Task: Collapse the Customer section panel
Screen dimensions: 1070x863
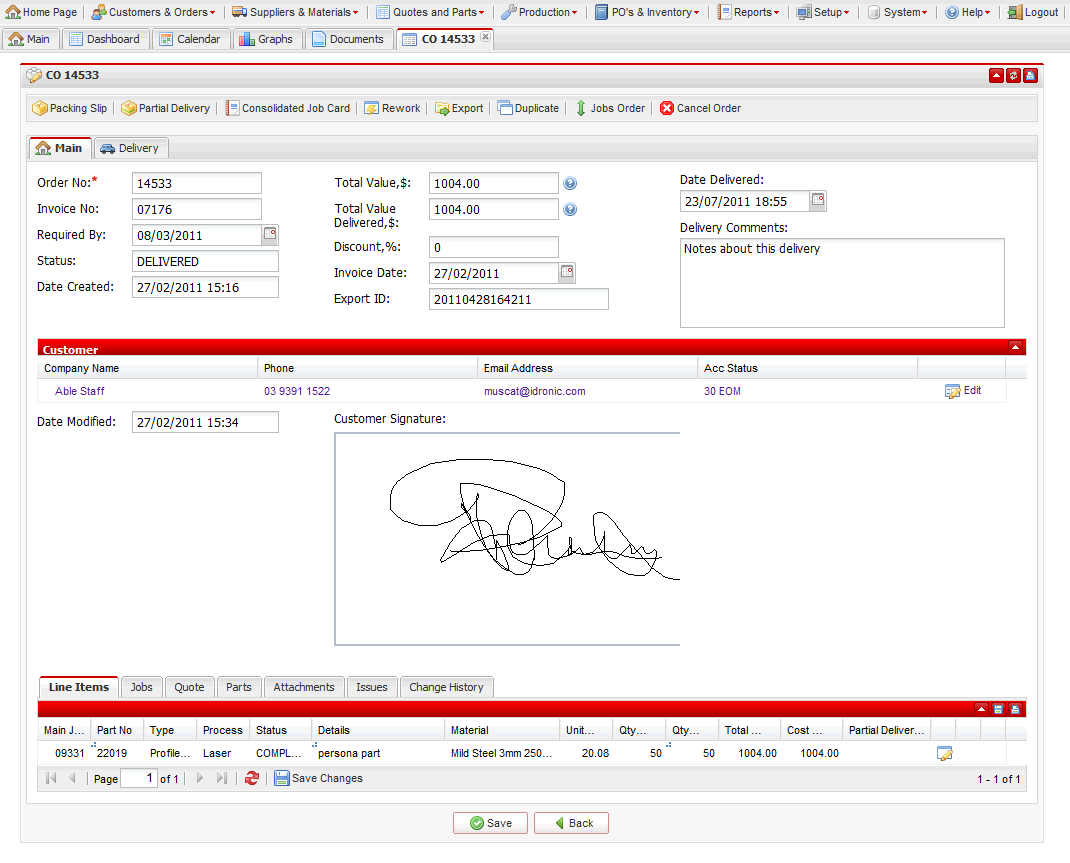Action: click(x=1015, y=347)
